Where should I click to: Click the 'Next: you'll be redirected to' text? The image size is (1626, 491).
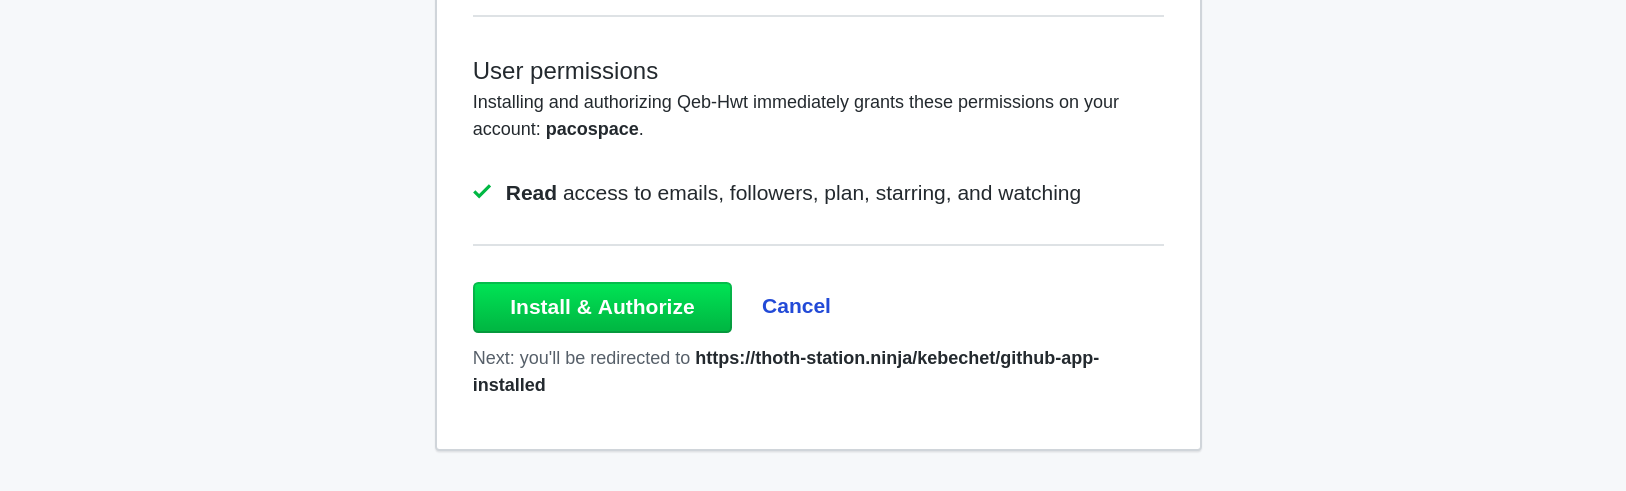[581, 358]
